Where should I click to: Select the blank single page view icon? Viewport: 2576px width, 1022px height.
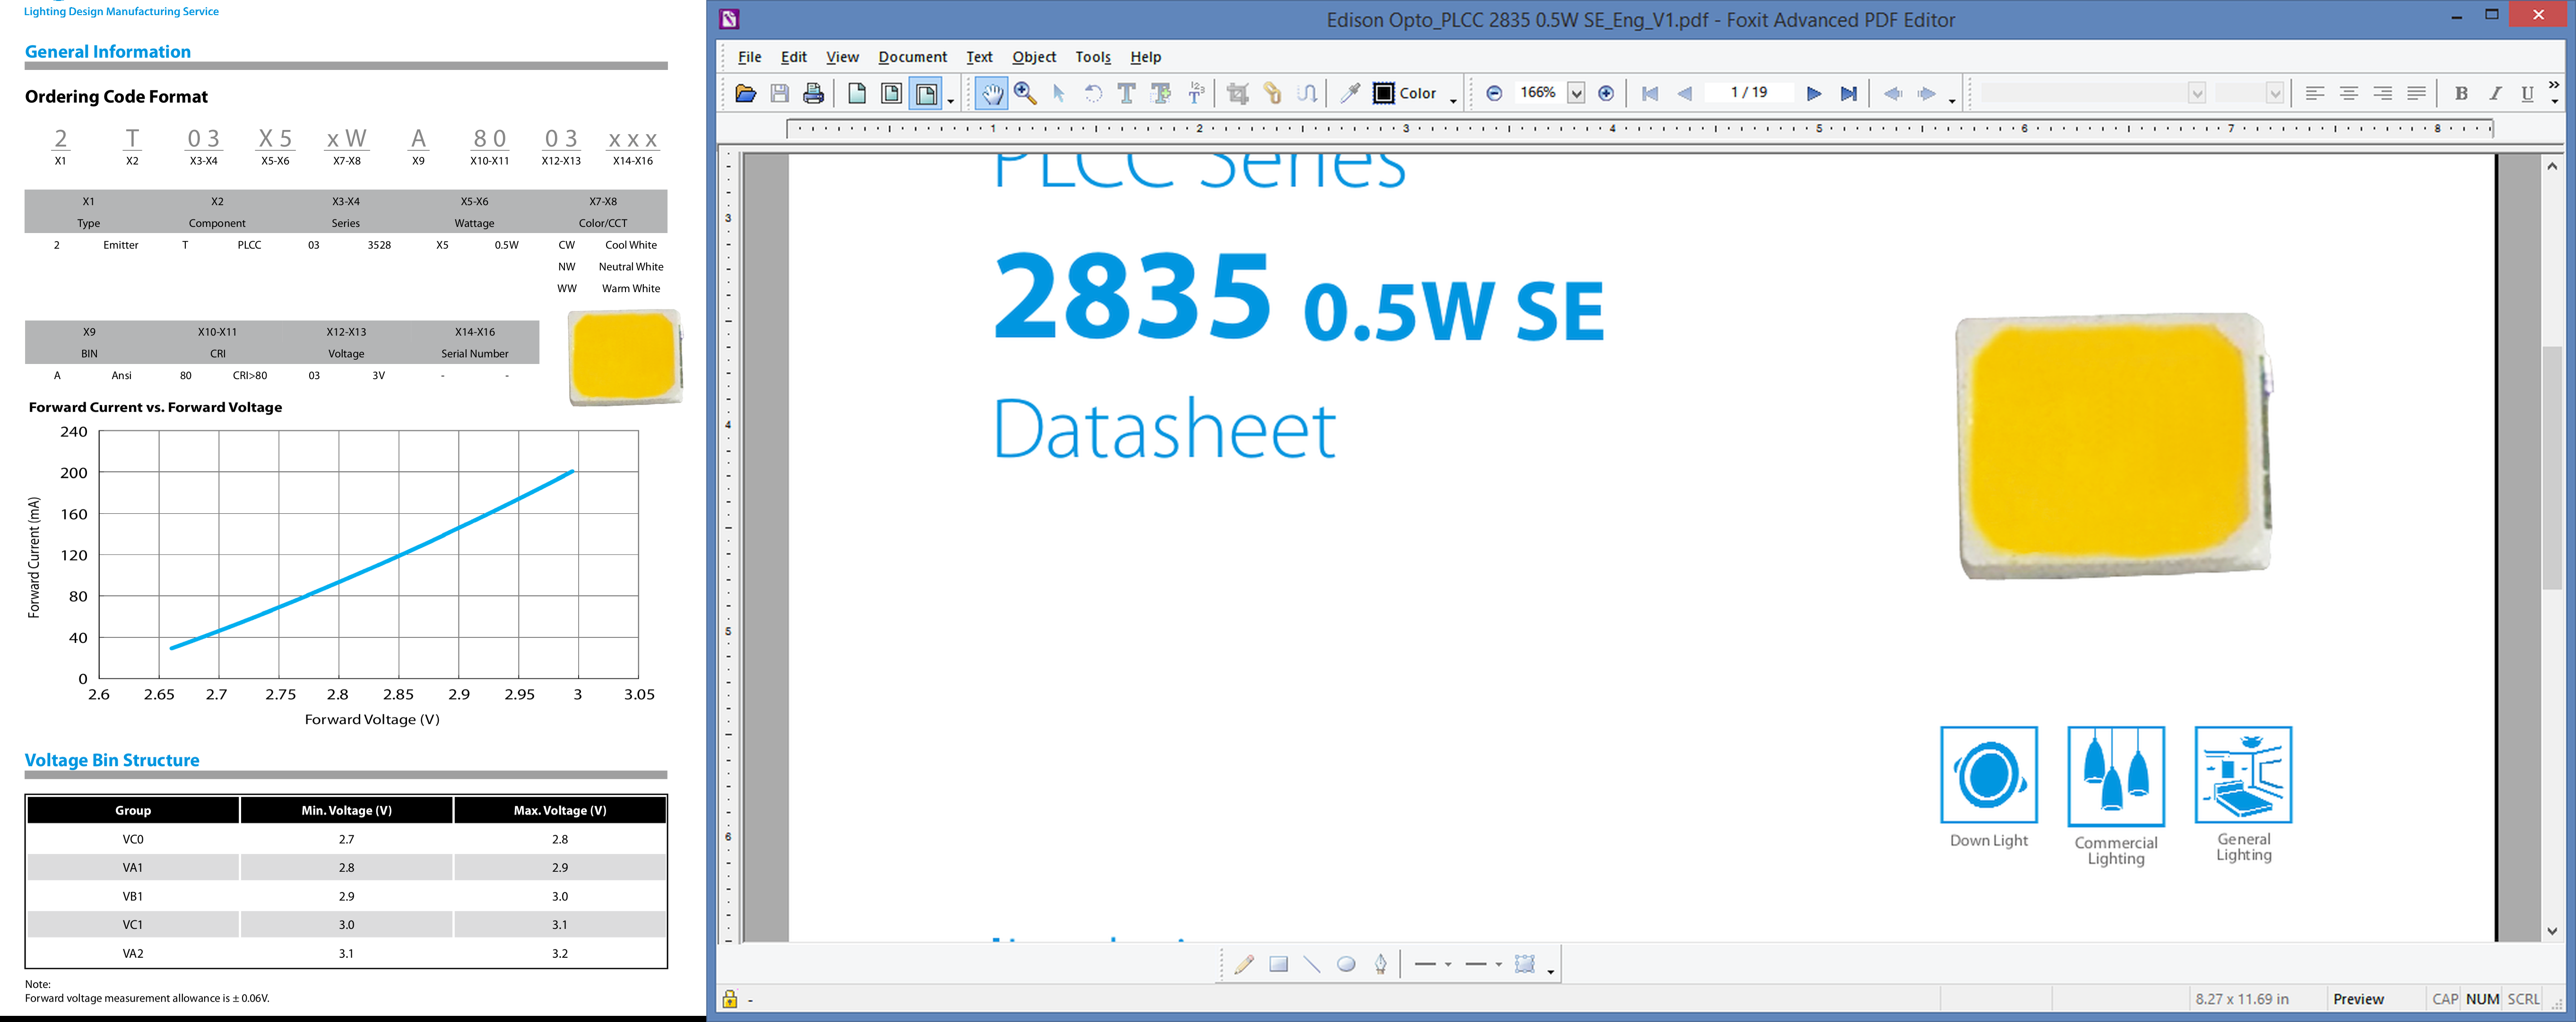[856, 93]
